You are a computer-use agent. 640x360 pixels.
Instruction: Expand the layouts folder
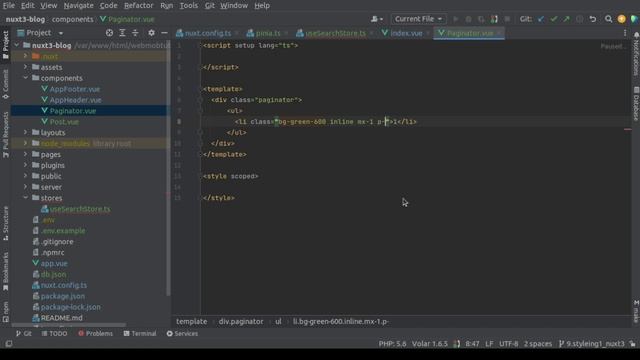click(x=26, y=132)
